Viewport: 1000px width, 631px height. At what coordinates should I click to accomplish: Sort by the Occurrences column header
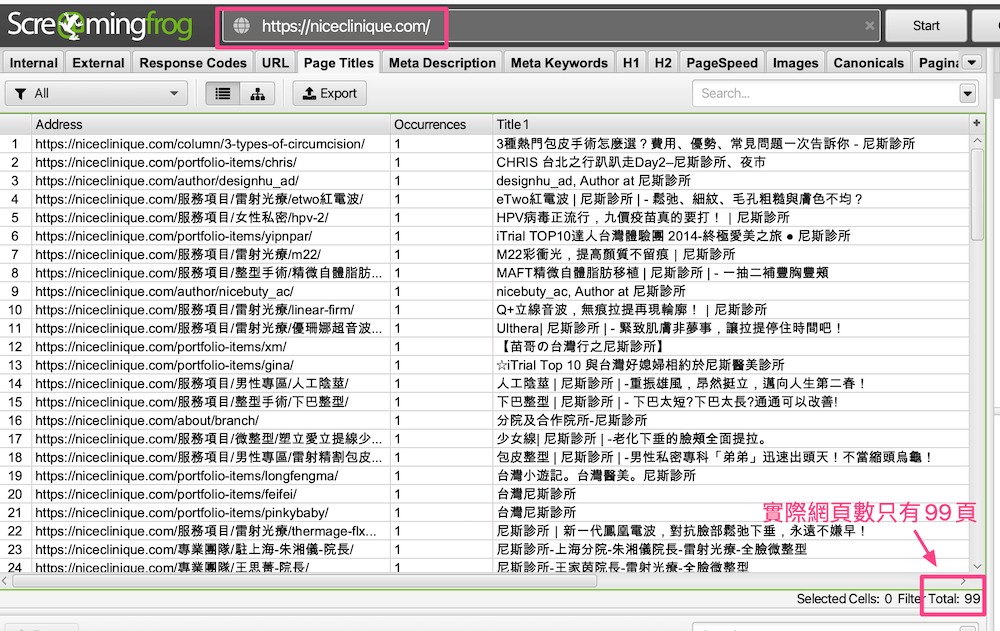441,124
